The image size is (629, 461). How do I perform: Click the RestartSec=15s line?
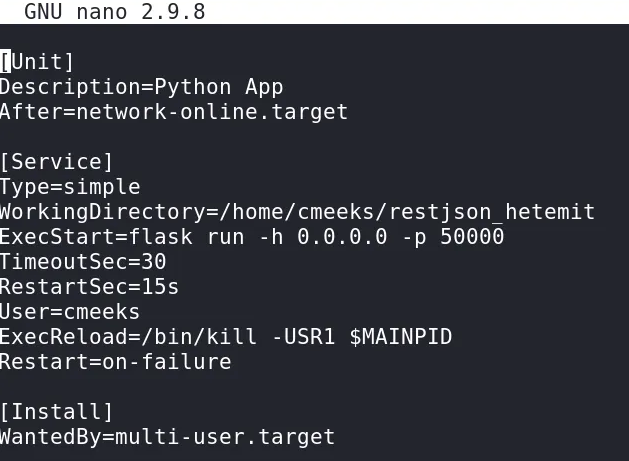coord(89,287)
